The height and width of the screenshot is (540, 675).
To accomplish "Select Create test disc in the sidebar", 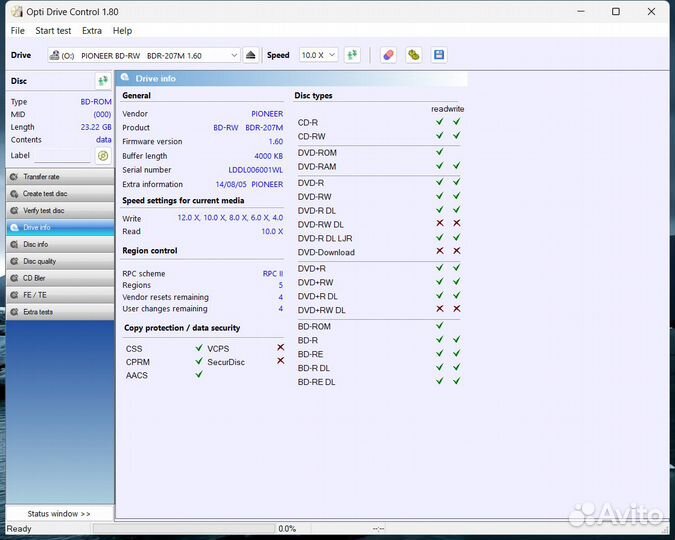I will tap(58, 194).
